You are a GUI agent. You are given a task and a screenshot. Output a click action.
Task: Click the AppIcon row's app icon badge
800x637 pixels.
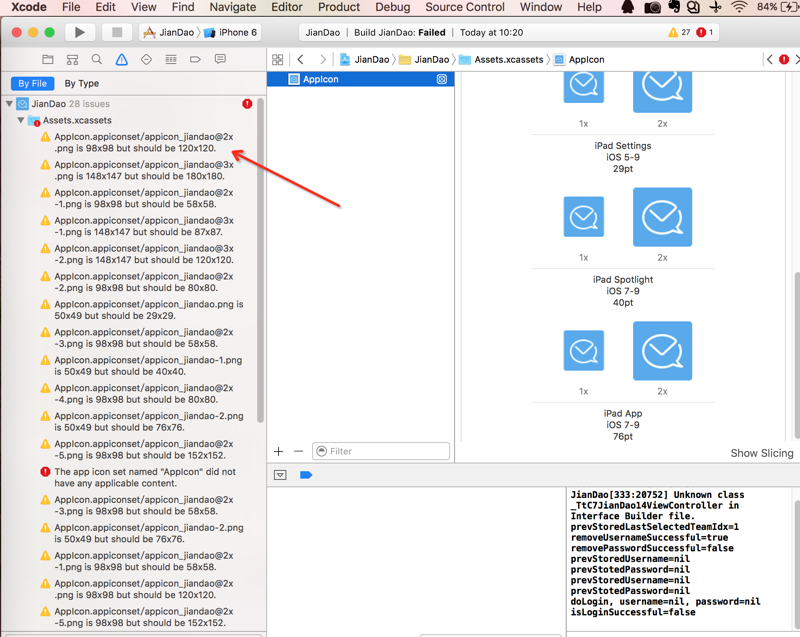point(442,79)
